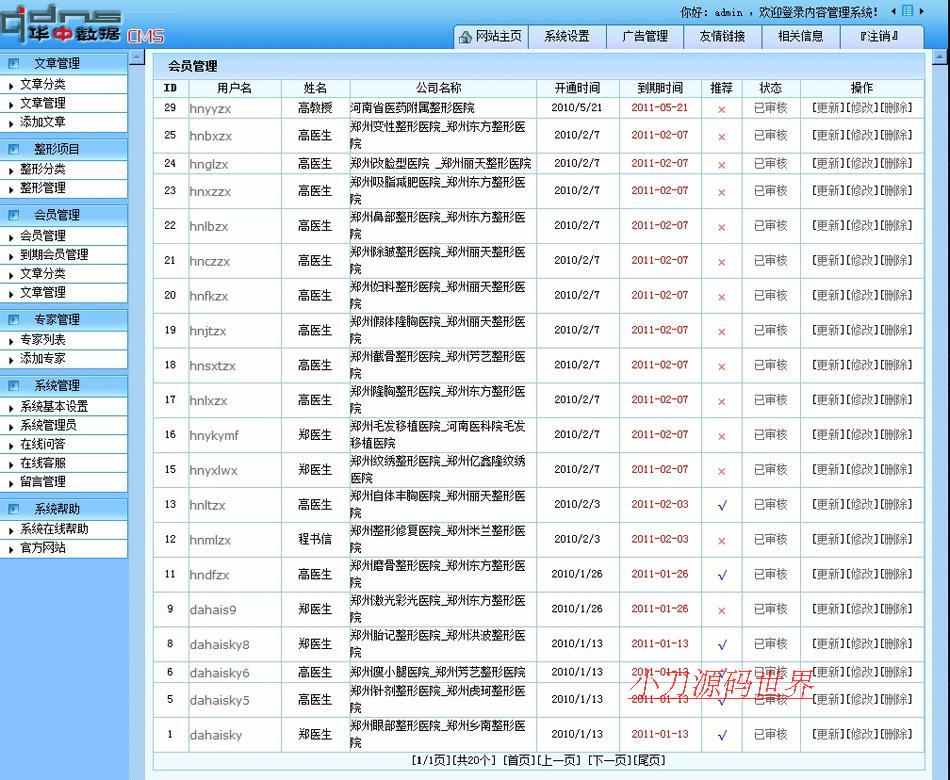950x780 pixels.
Task: Click the 到期时间 column header
Action: pyautogui.click(x=660, y=88)
